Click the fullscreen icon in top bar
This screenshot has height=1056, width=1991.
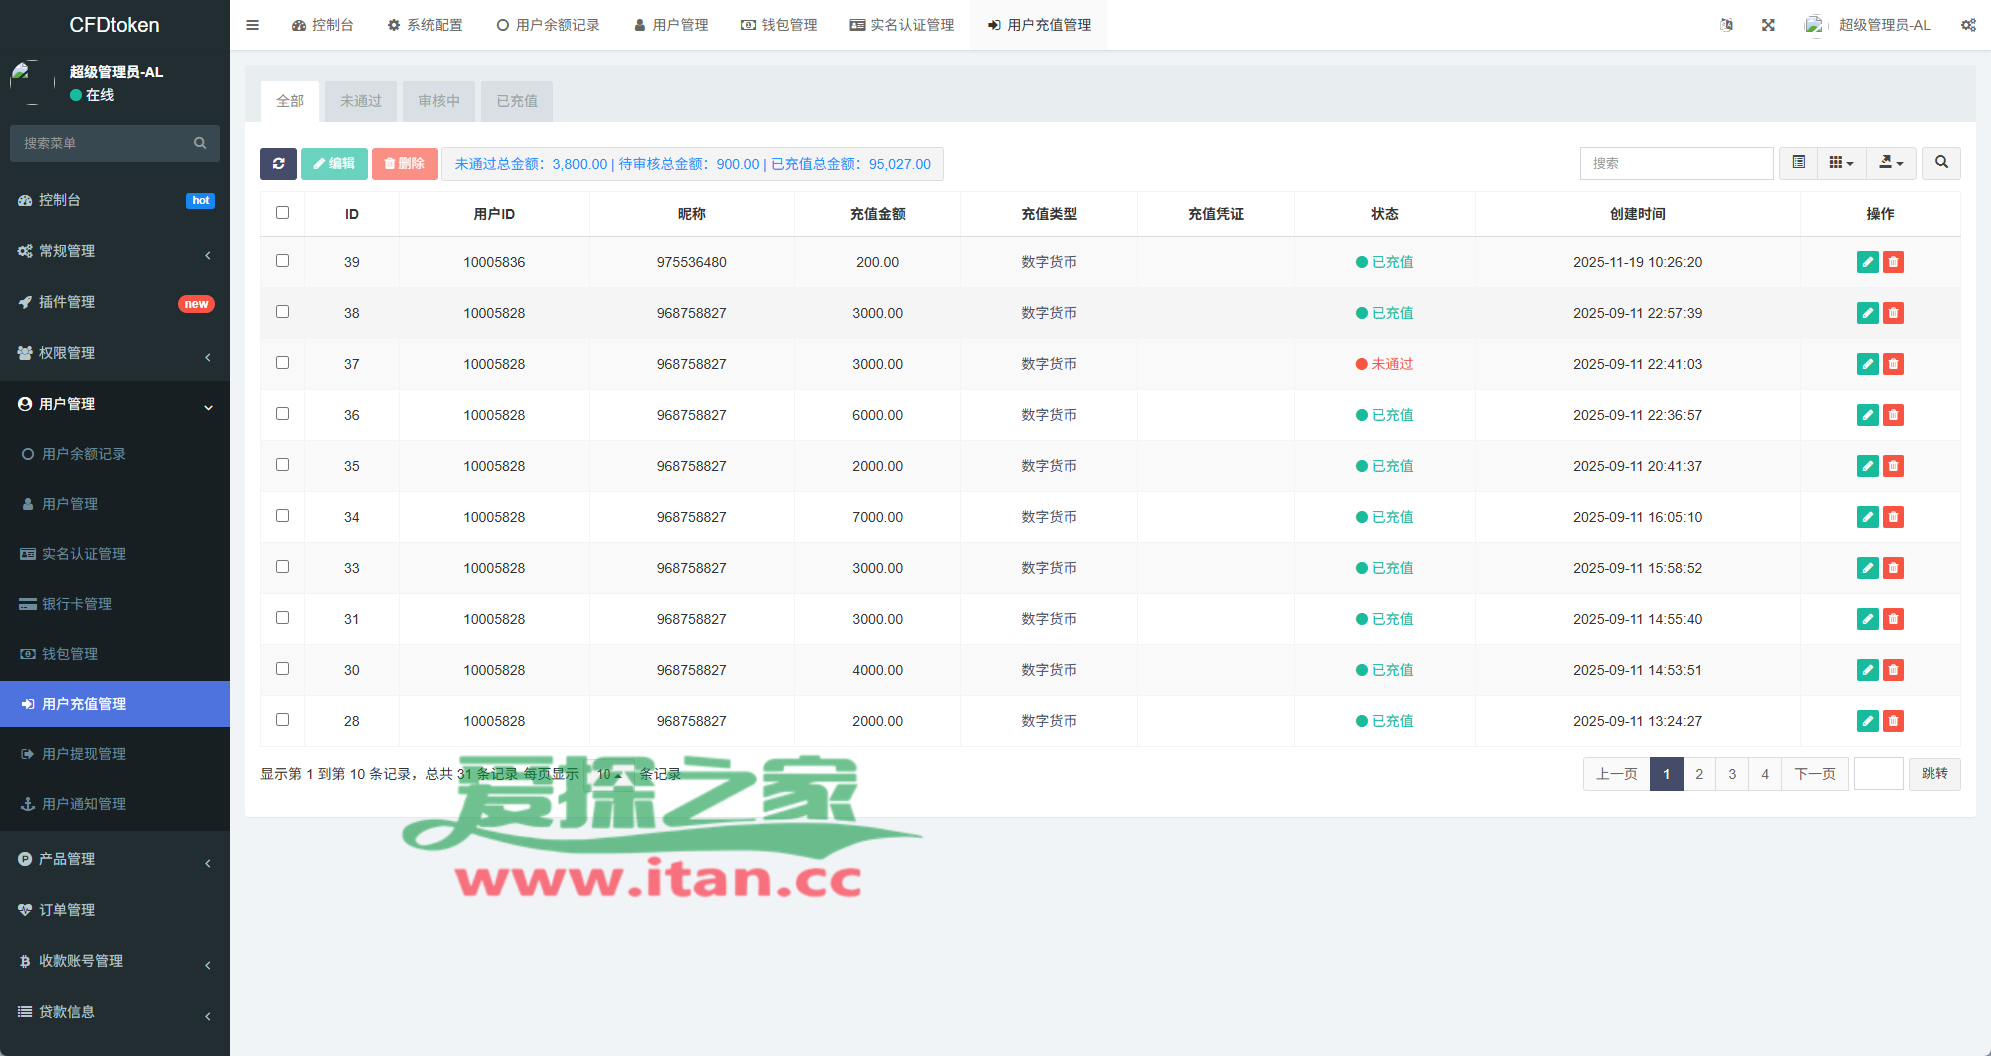tap(1768, 25)
